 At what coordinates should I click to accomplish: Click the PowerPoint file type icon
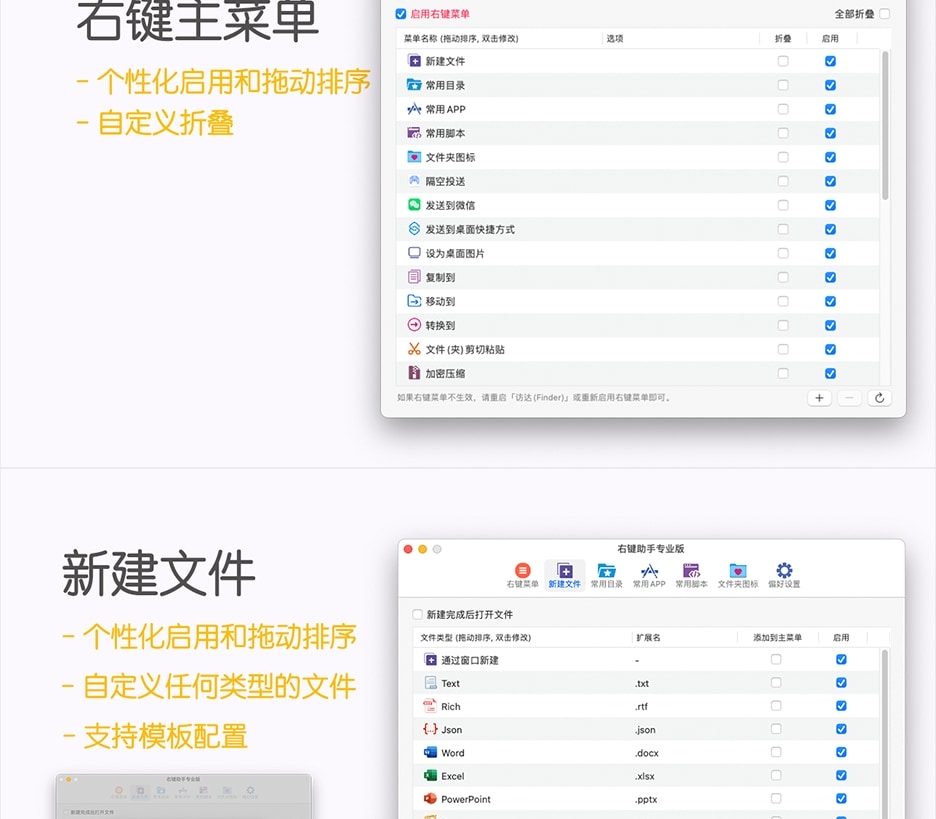pyautogui.click(x=430, y=799)
